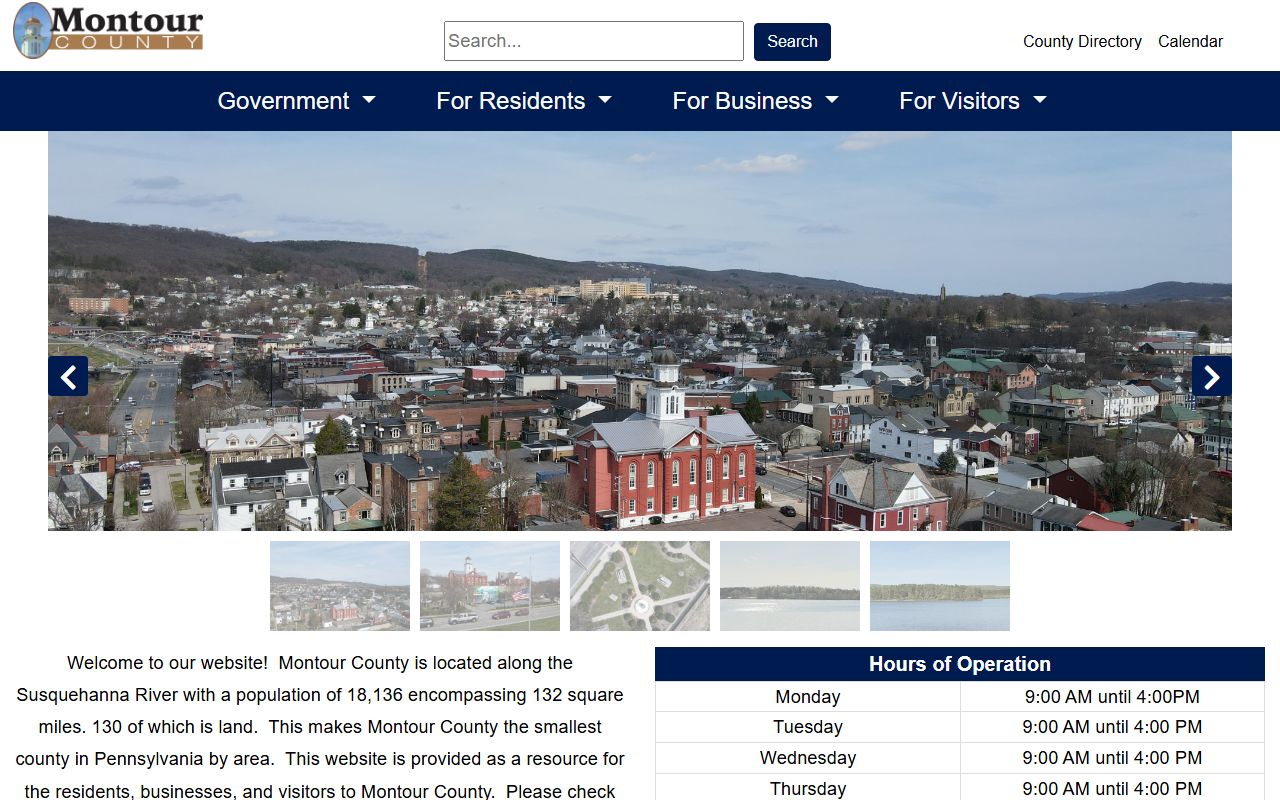
Task: Click the Wednesday row label
Action: point(808,758)
